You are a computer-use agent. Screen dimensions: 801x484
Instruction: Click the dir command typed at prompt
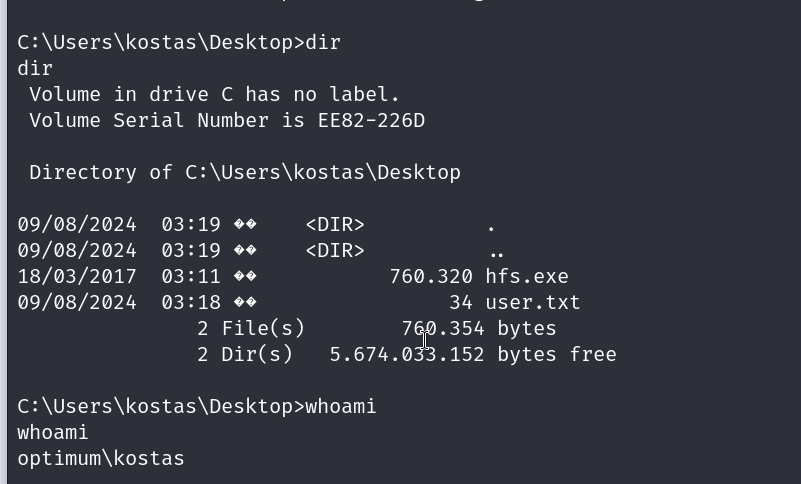coord(323,43)
